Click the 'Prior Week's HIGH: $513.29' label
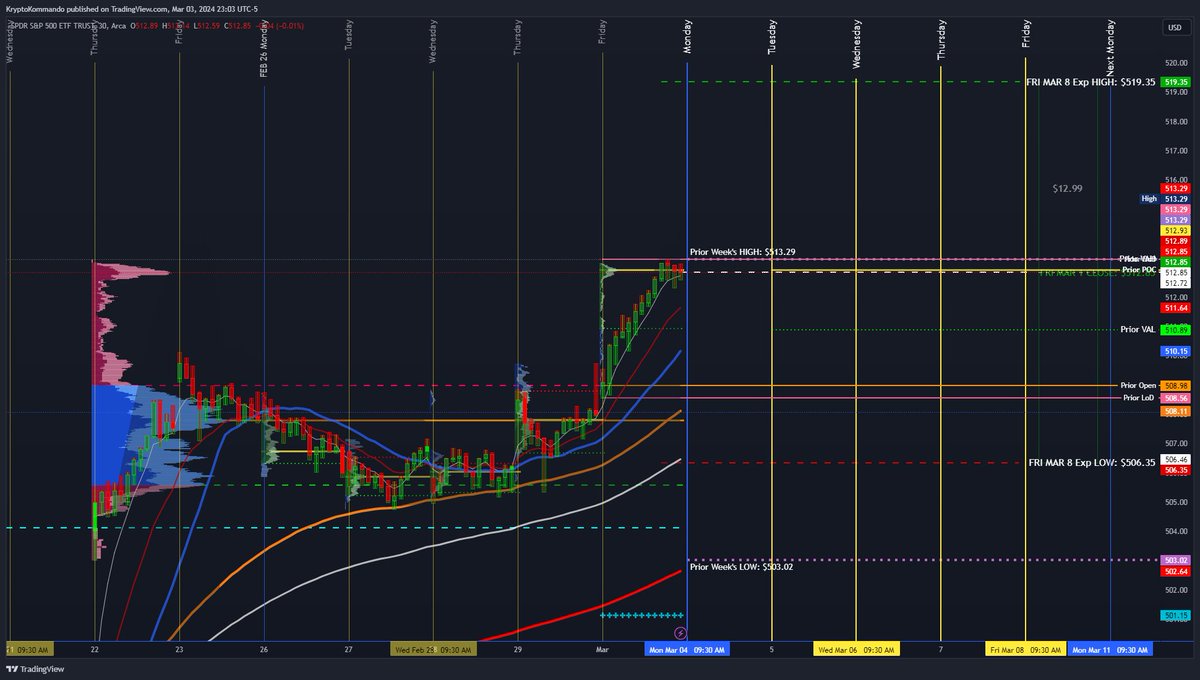 pos(742,252)
